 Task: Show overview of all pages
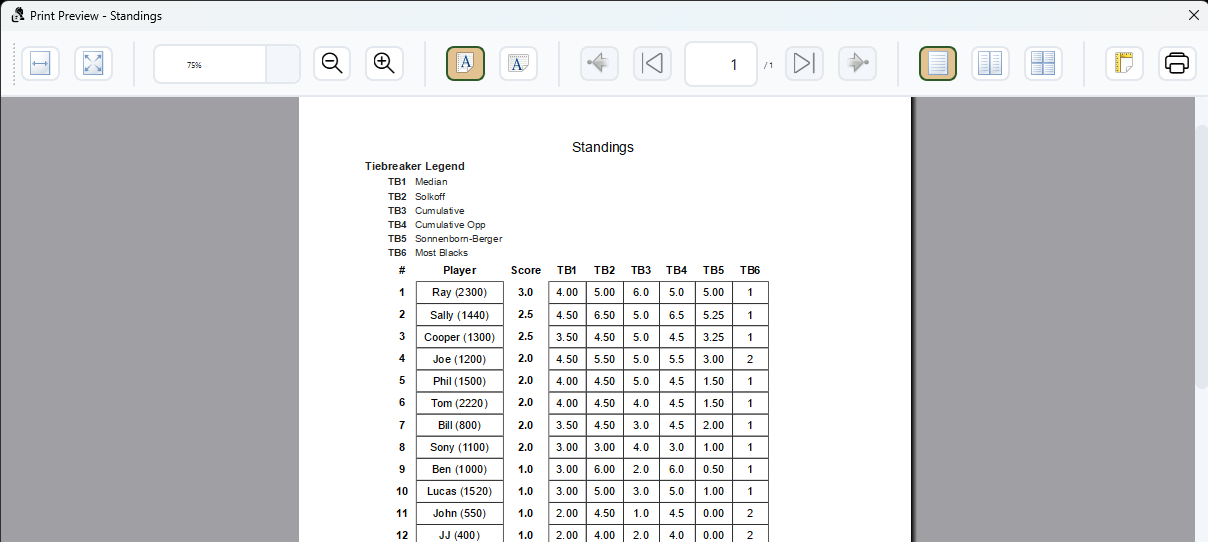(1043, 64)
